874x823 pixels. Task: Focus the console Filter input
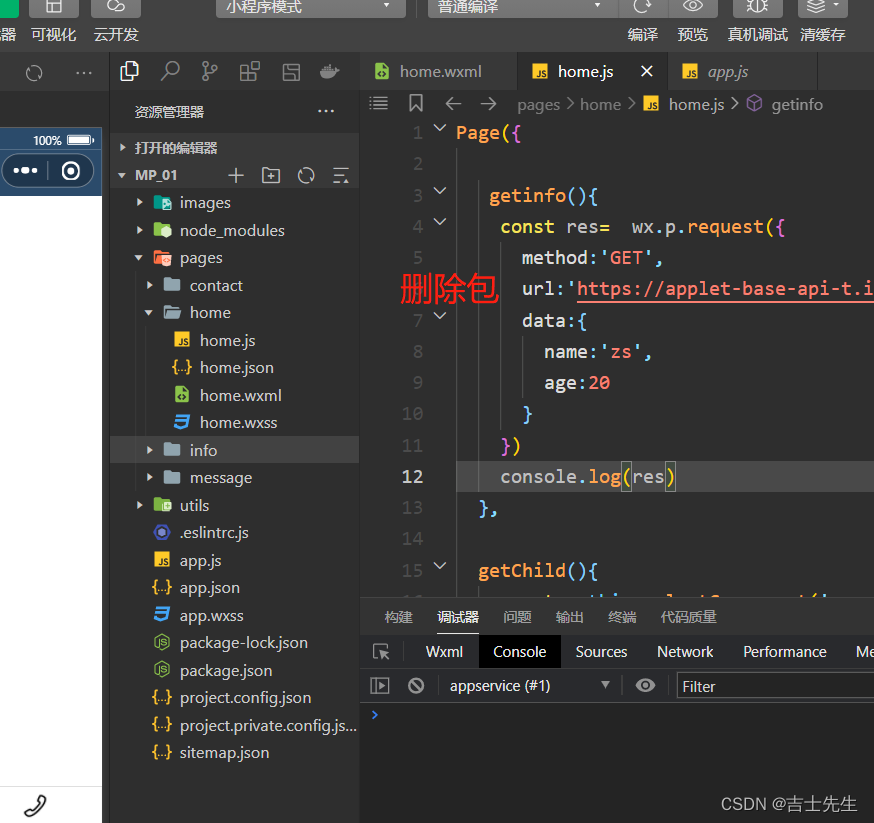click(x=775, y=686)
